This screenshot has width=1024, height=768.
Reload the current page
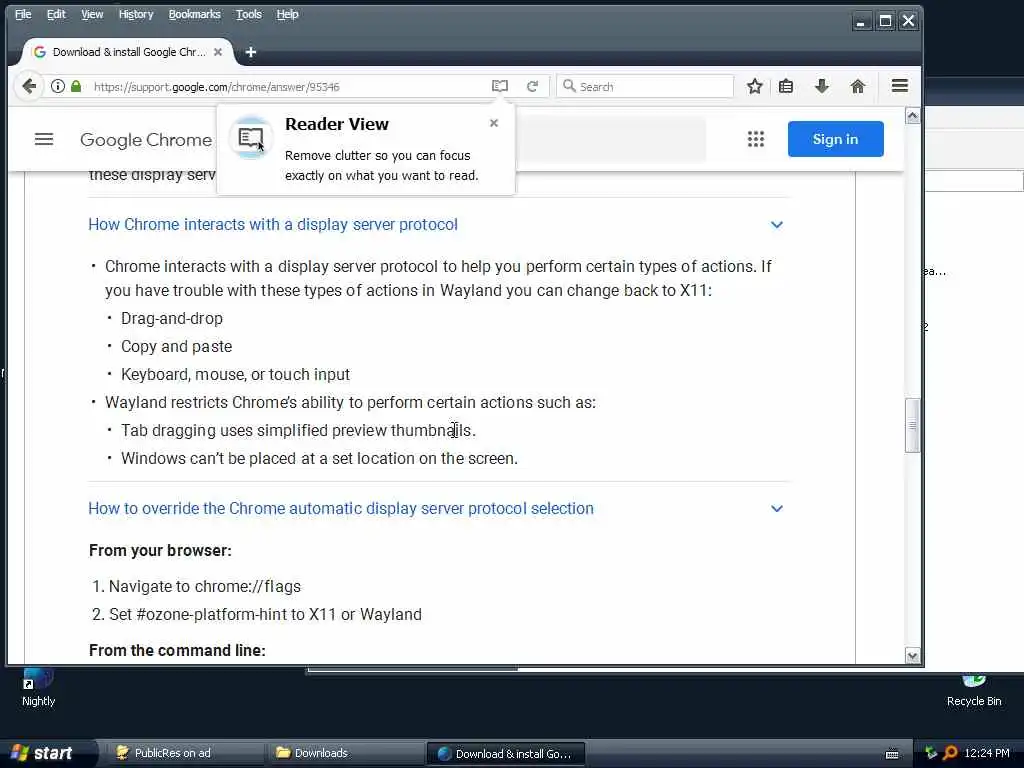533,86
